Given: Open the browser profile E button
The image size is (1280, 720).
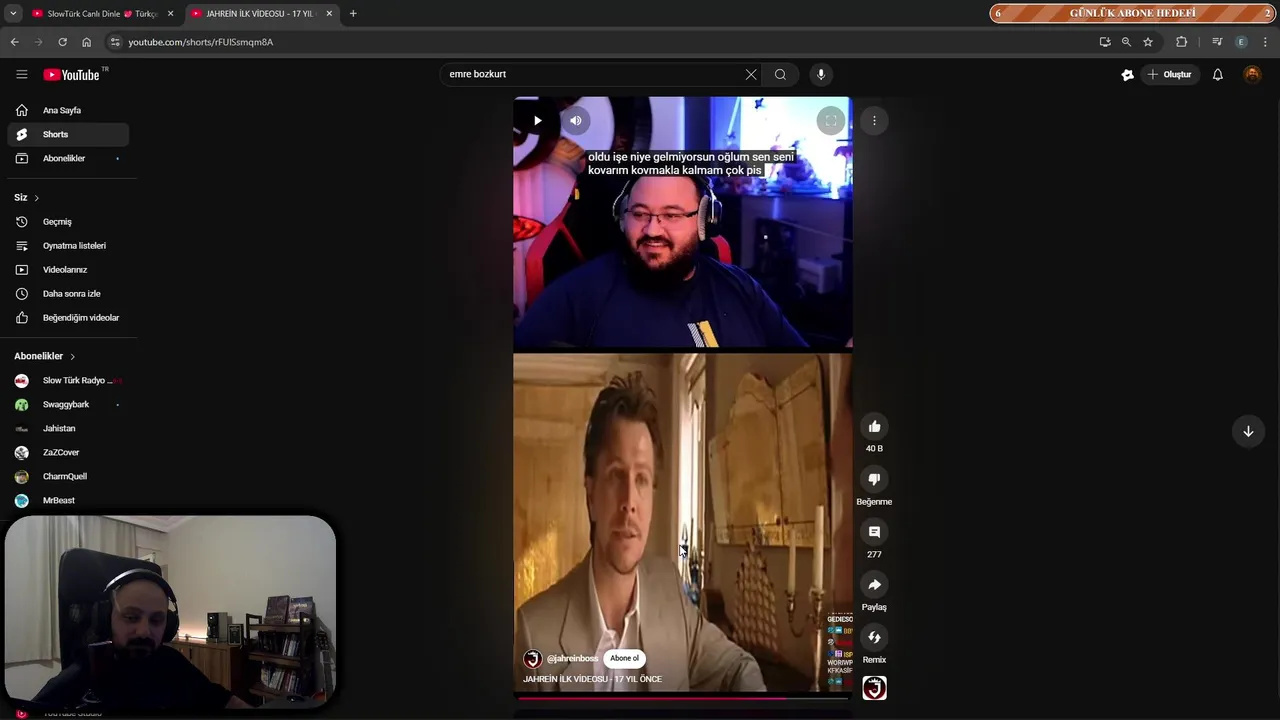Looking at the screenshot, I should pos(1241,42).
